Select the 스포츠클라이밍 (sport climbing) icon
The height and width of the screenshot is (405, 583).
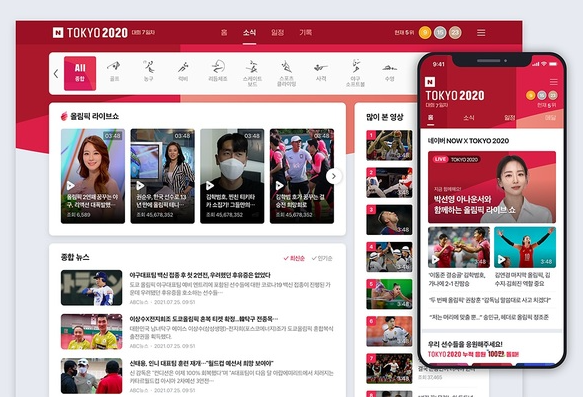pos(286,74)
